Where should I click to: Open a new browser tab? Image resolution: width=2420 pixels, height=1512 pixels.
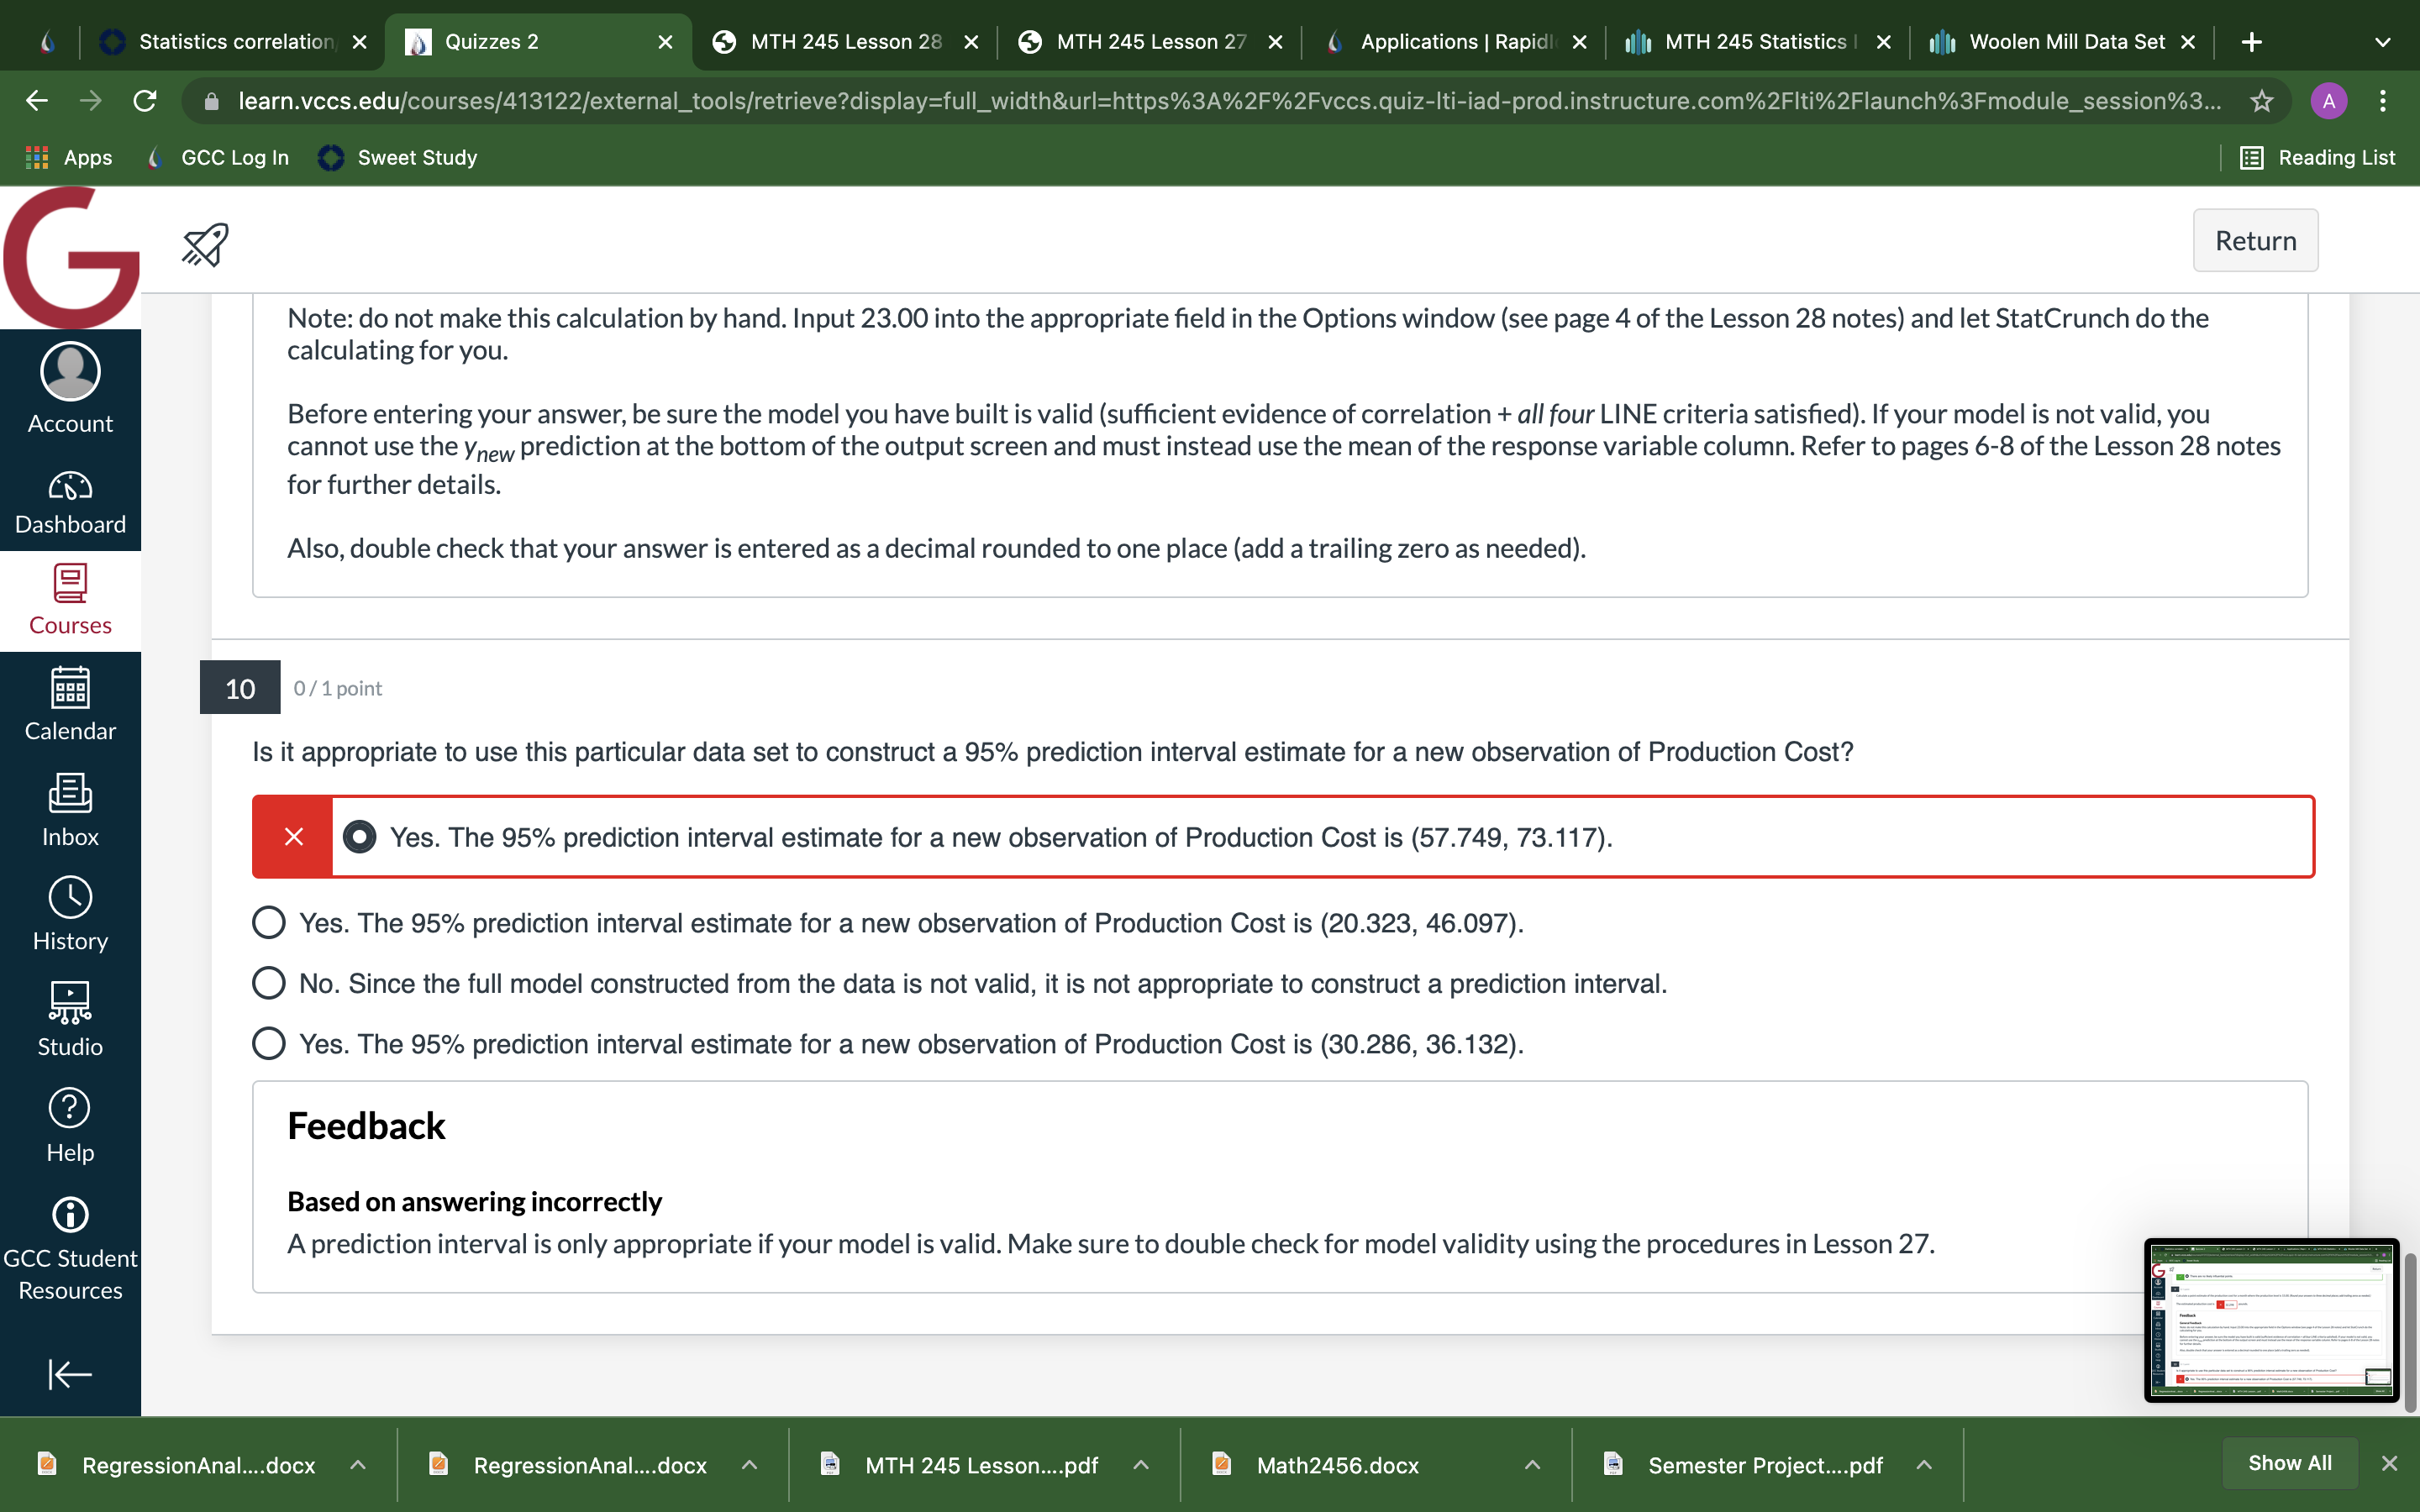click(x=2252, y=41)
